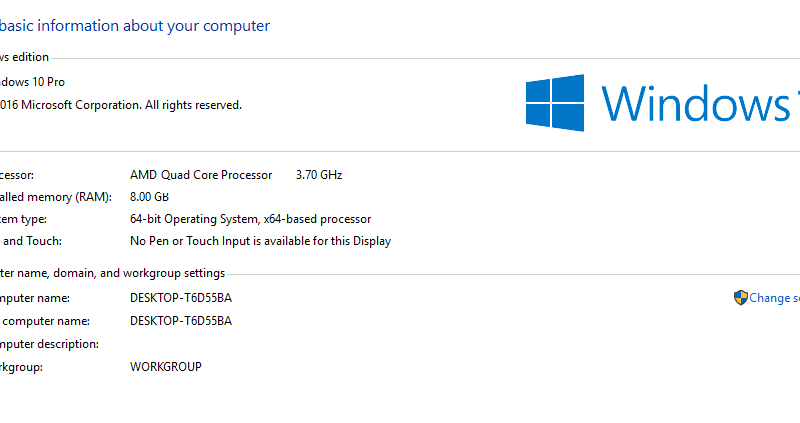The width and height of the screenshot is (800, 423).
Task: Click the large Windows wordmark text
Action: point(700,104)
